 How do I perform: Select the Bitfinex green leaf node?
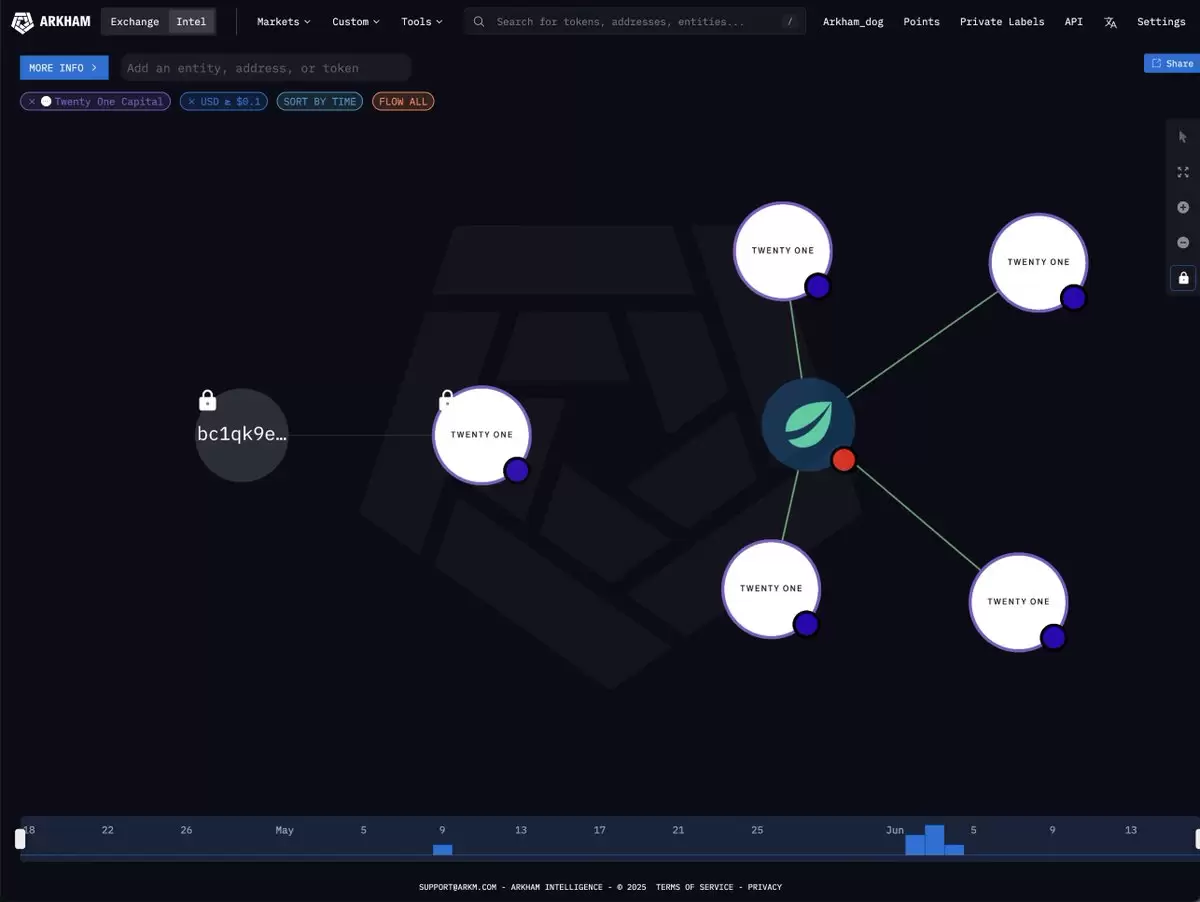808,425
